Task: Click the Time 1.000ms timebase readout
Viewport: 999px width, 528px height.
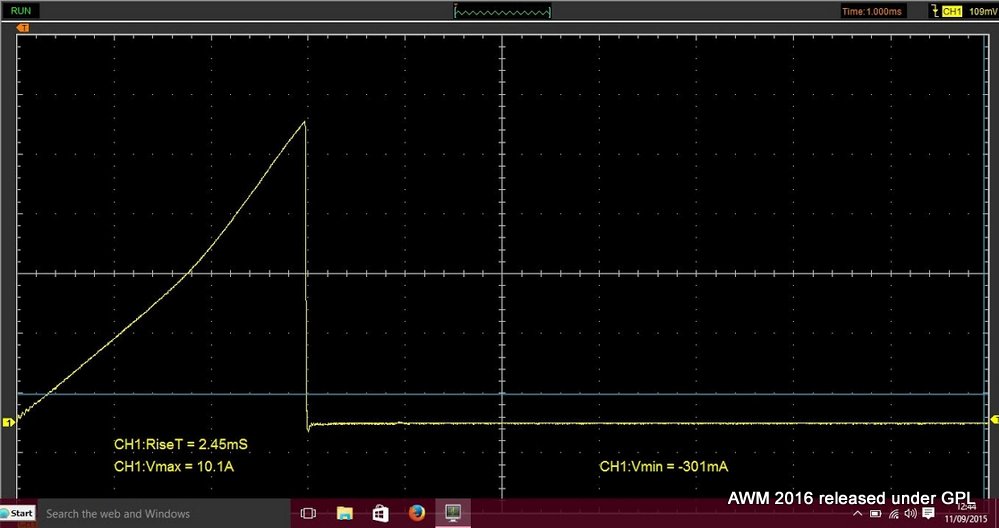Action: pyautogui.click(x=873, y=11)
